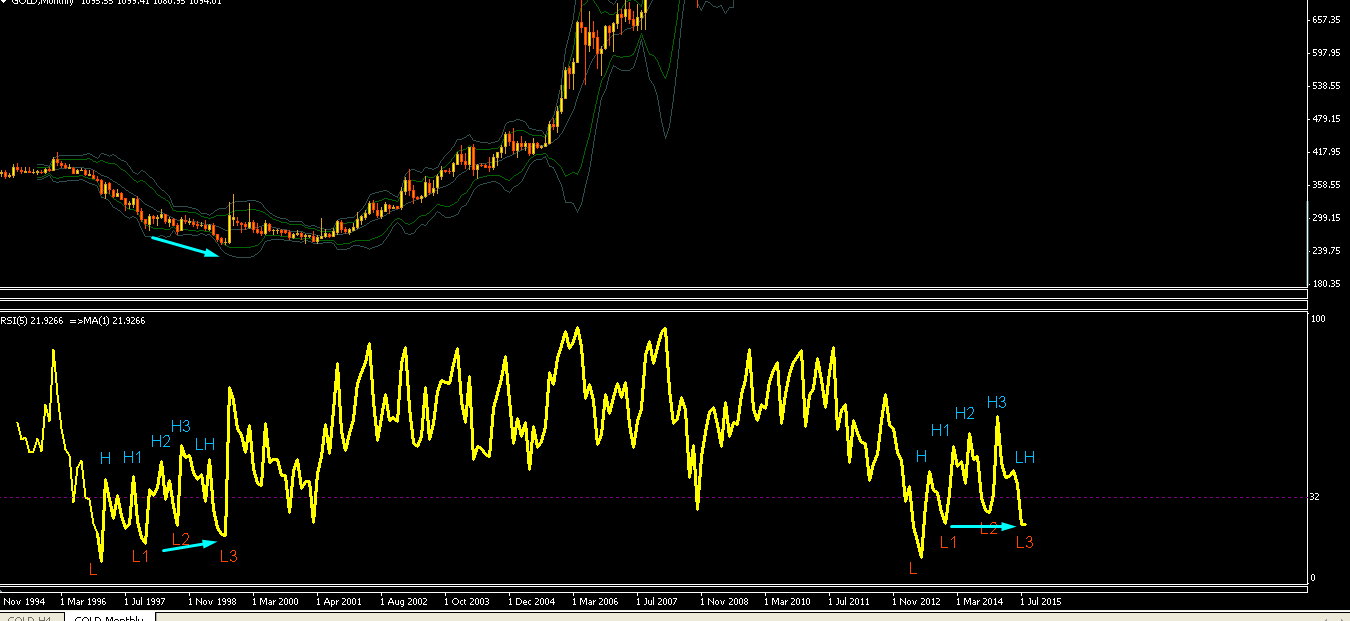Screen dimensions: 1350x621
Task: Click the 239.75 price scale value
Action: point(1326,251)
